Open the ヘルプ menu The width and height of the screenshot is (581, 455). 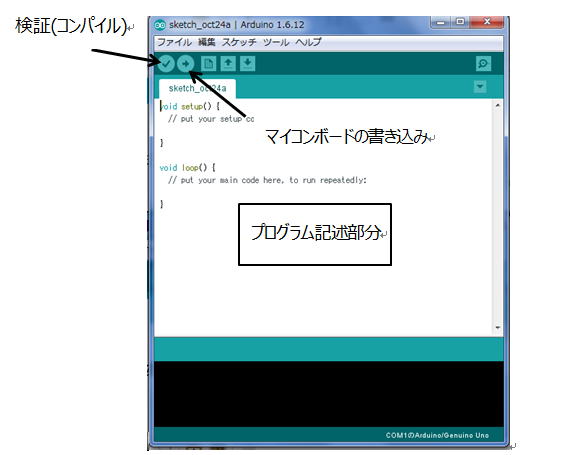[x=308, y=42]
